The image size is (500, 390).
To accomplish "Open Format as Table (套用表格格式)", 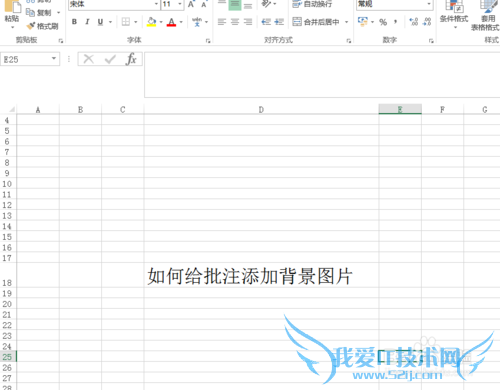I will click(x=486, y=16).
